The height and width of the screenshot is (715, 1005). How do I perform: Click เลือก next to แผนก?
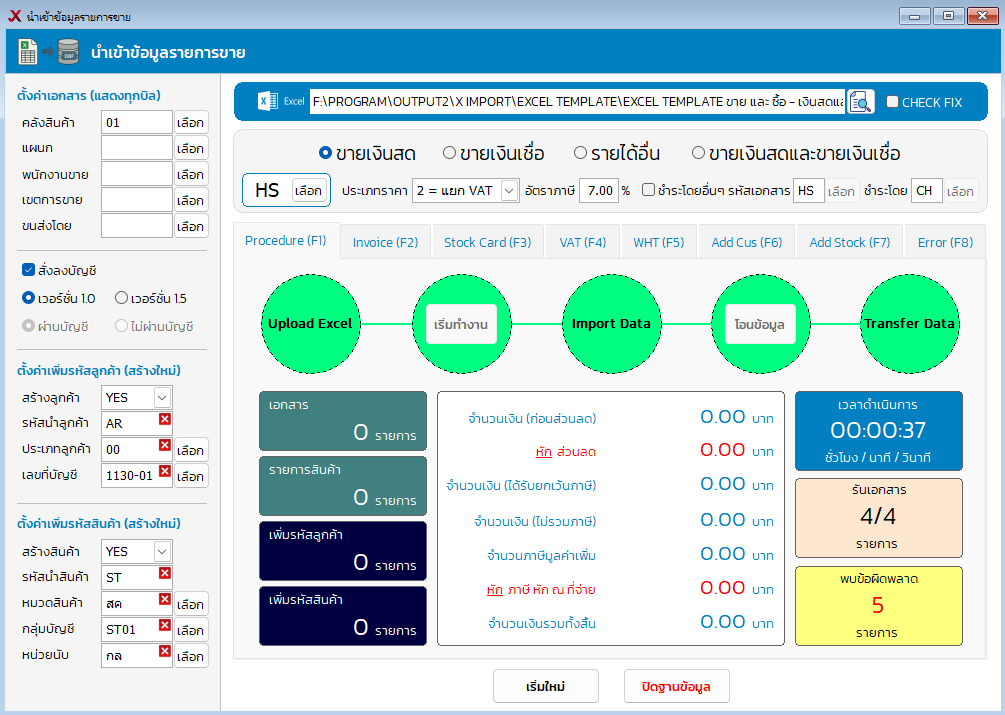[x=191, y=148]
